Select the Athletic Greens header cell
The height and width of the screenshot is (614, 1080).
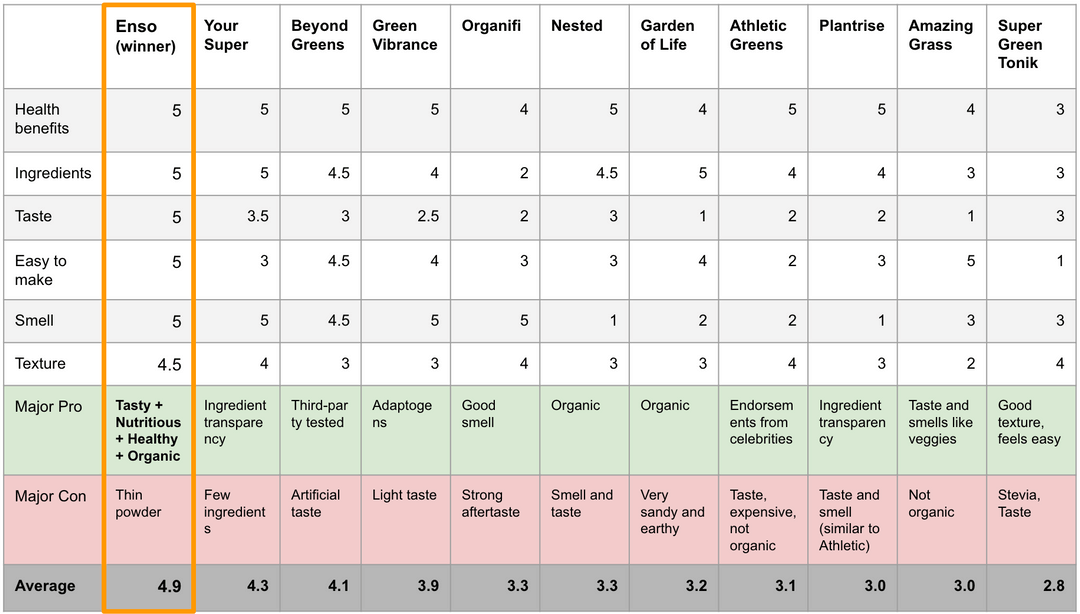758,35
